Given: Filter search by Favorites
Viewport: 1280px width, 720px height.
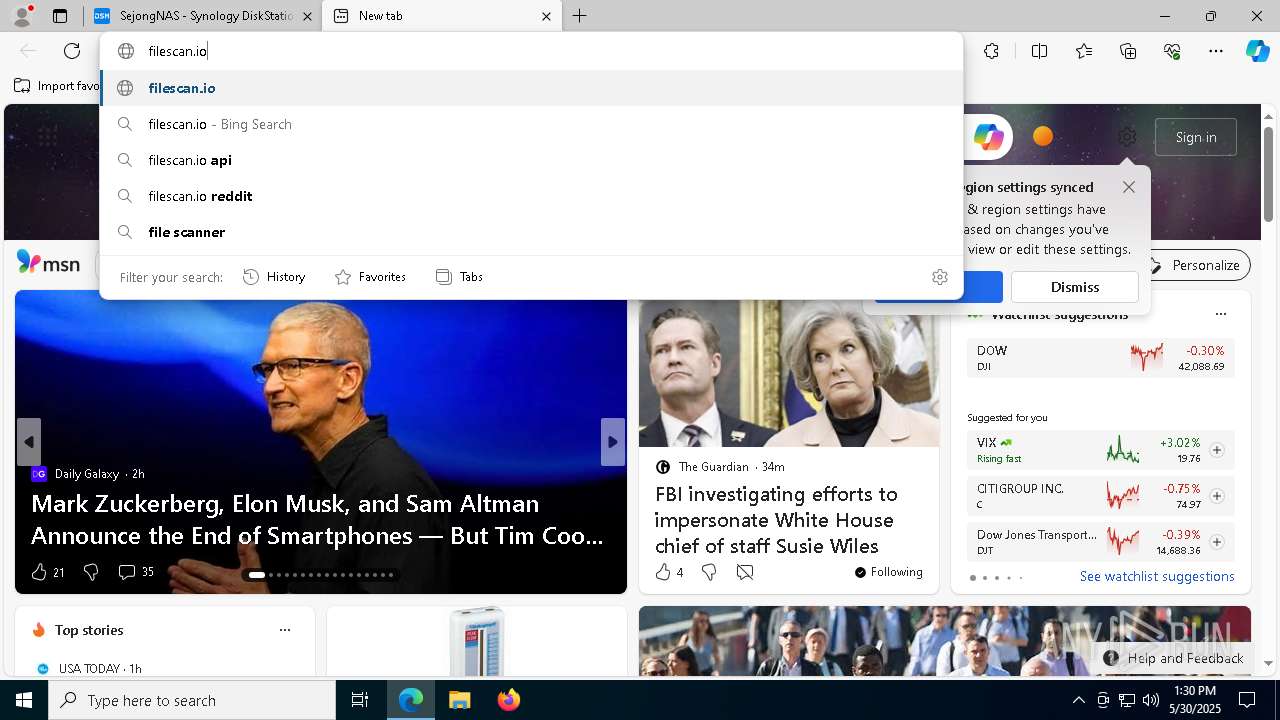Looking at the screenshot, I should pos(370,277).
